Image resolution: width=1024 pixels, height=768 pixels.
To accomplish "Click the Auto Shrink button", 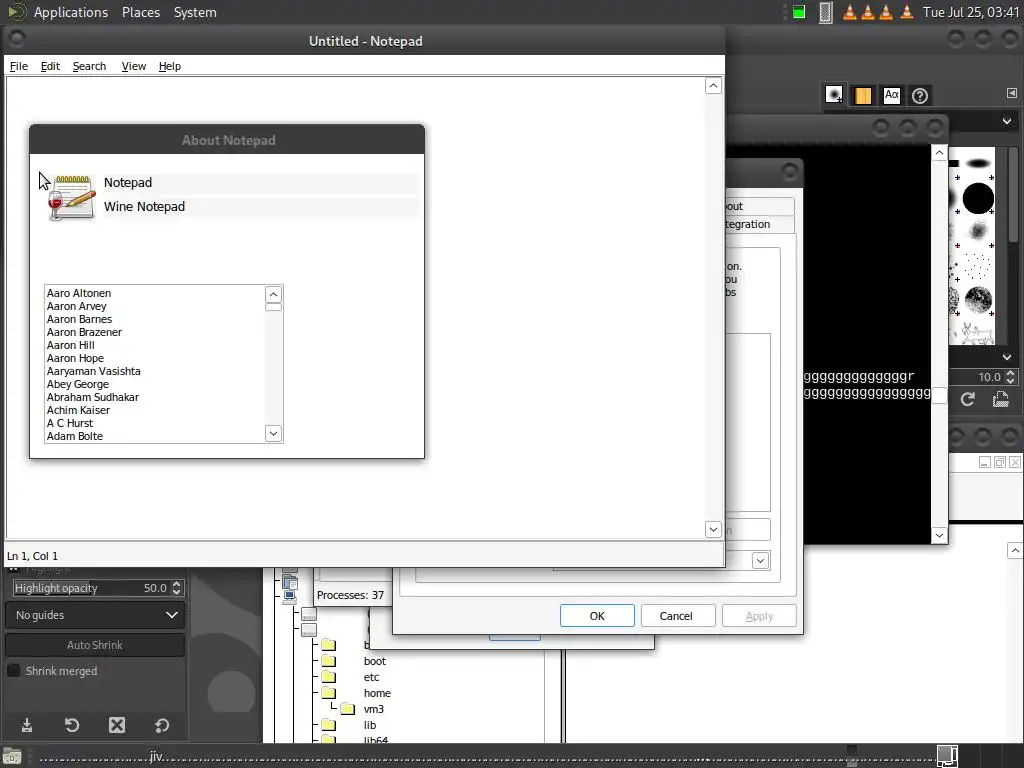I will (95, 645).
